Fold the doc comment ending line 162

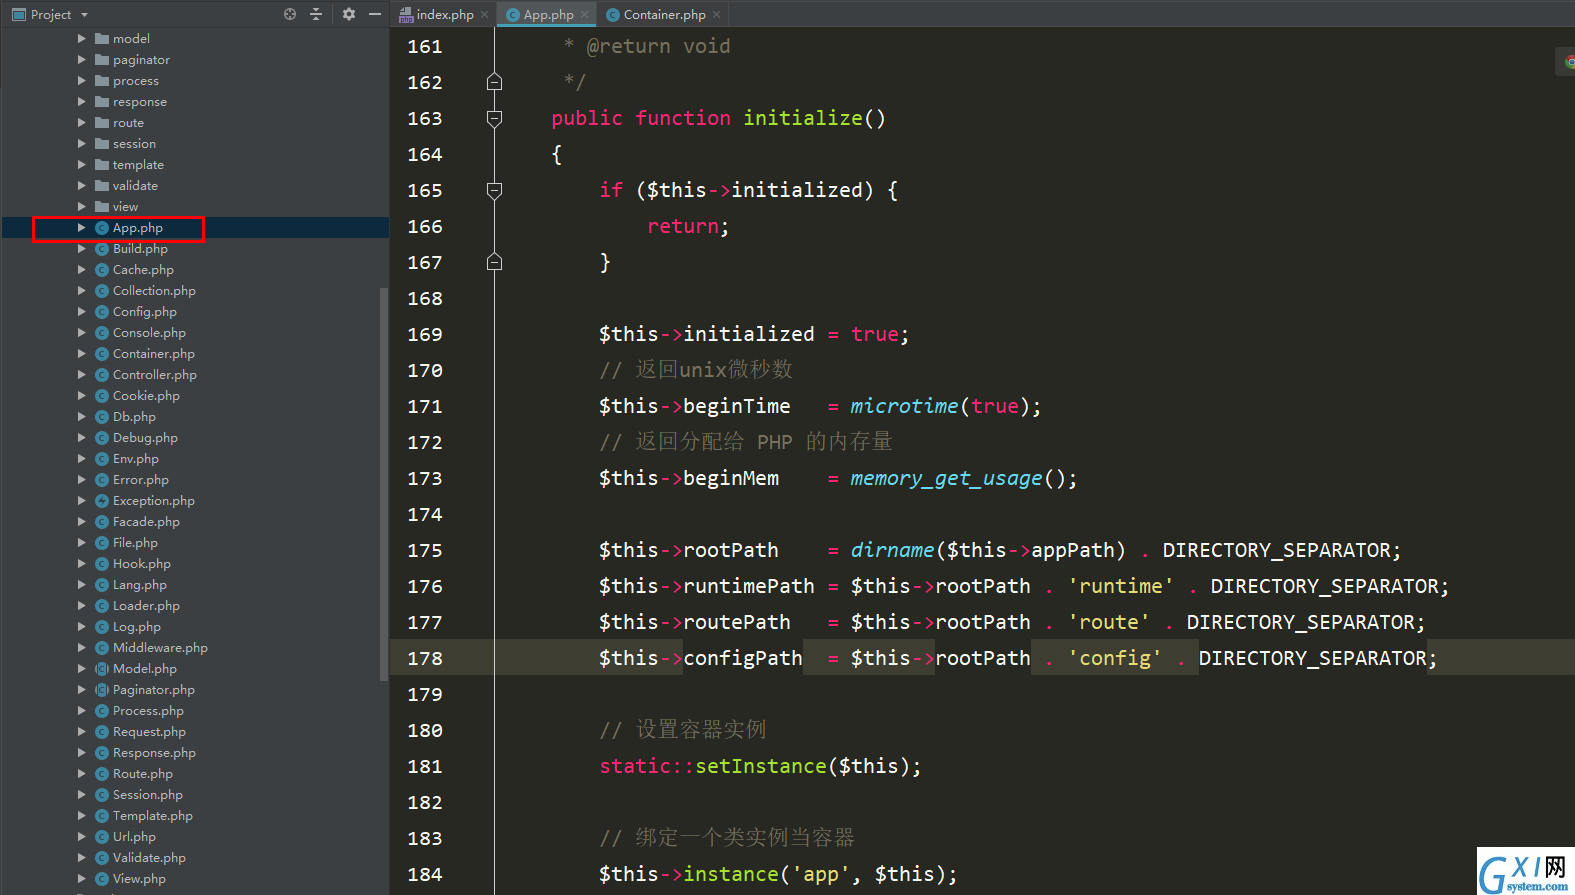(x=494, y=82)
